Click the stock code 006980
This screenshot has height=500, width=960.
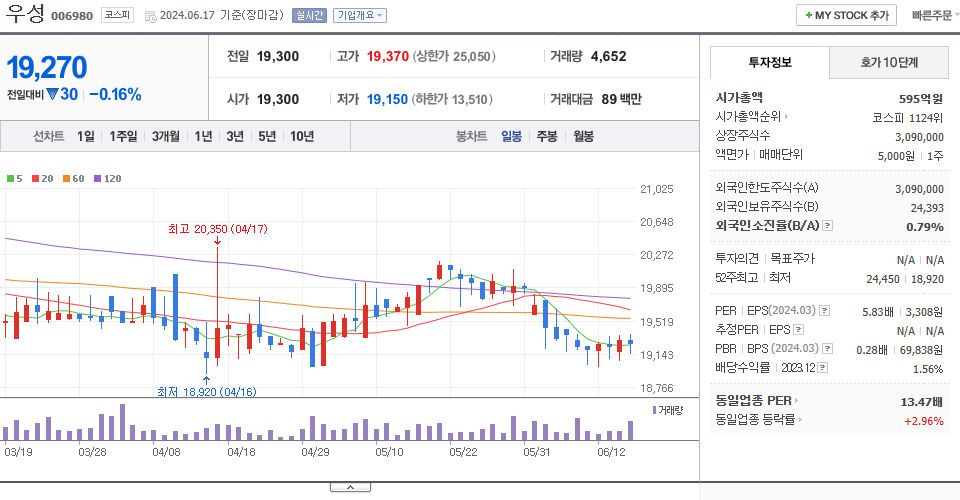72,17
